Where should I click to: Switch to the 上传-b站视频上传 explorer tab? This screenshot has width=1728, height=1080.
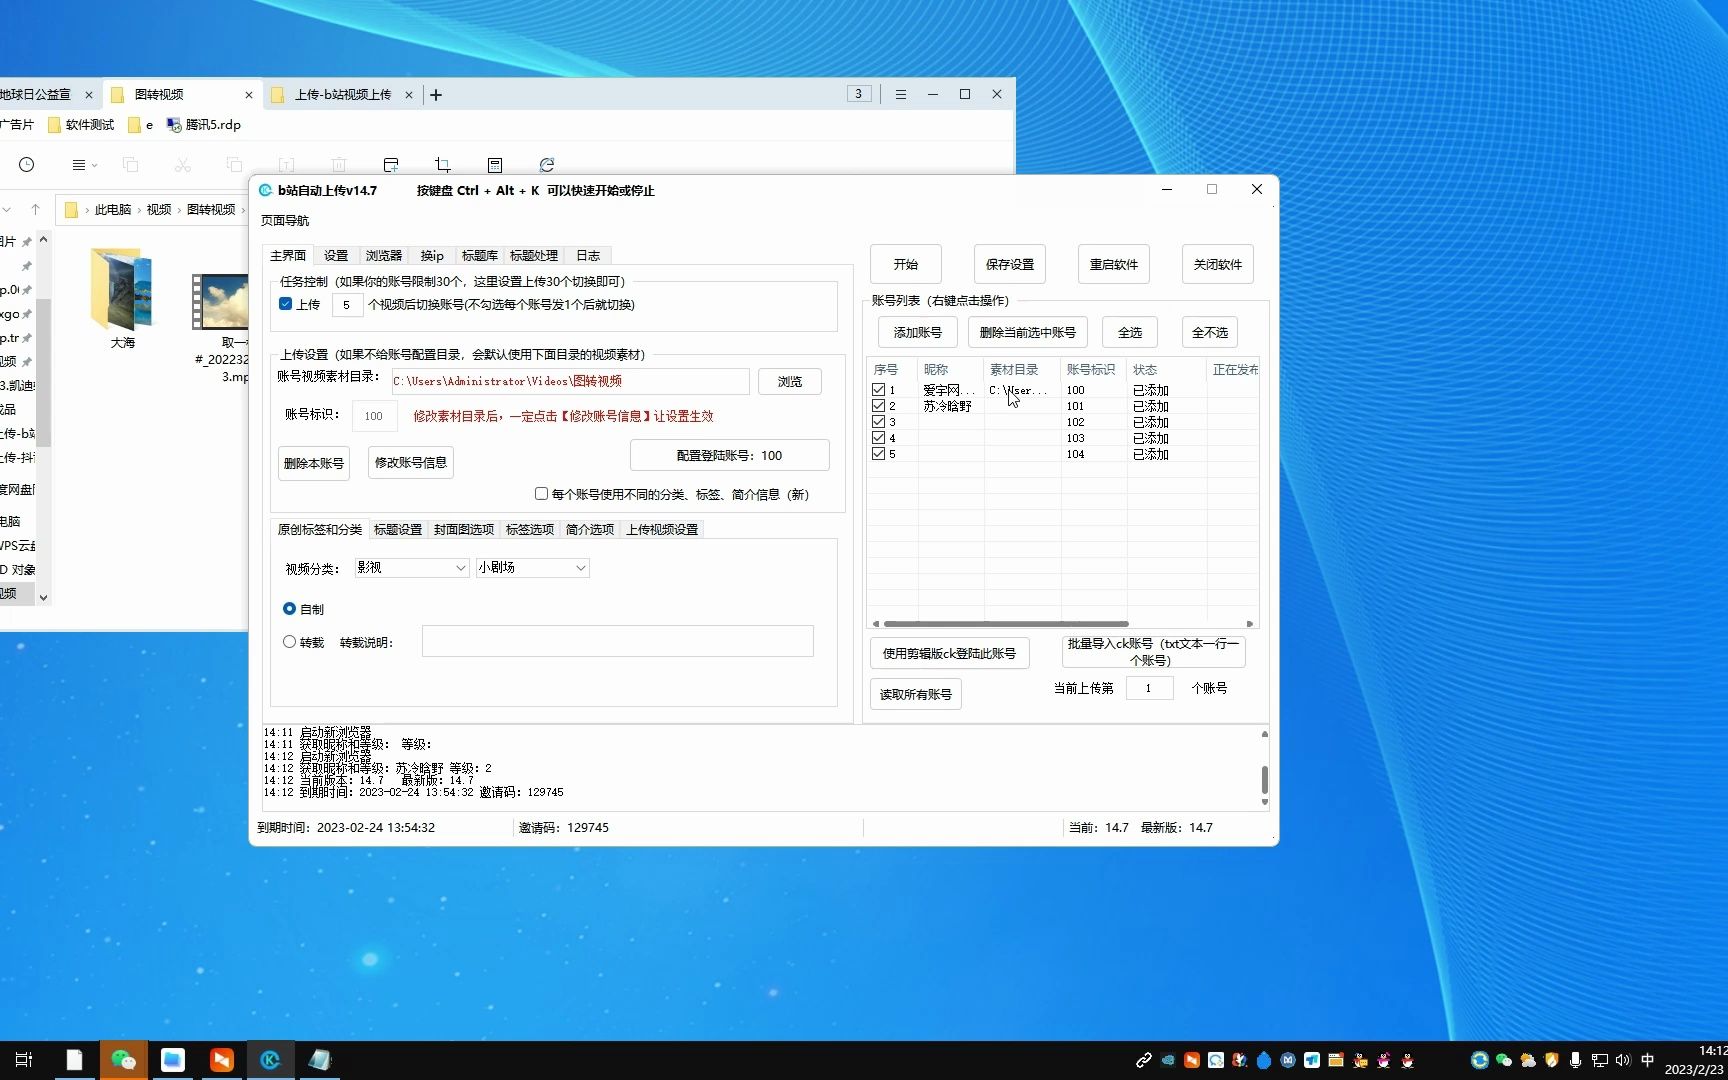[342, 94]
